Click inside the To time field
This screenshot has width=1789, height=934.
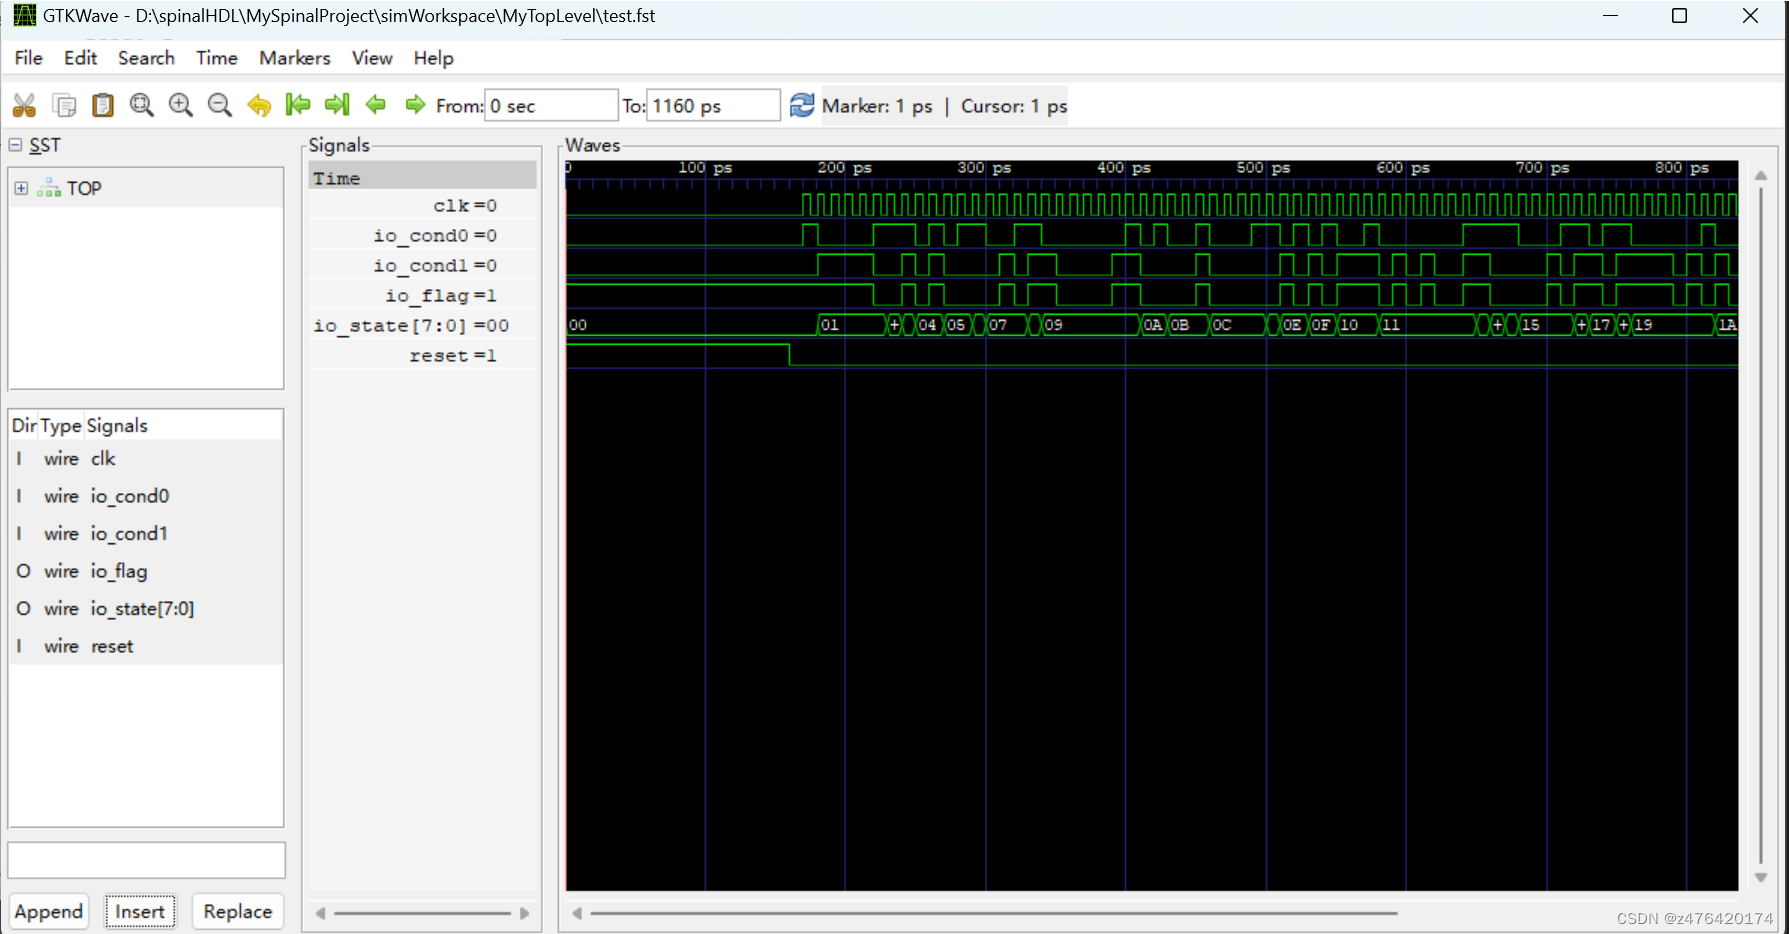click(712, 105)
